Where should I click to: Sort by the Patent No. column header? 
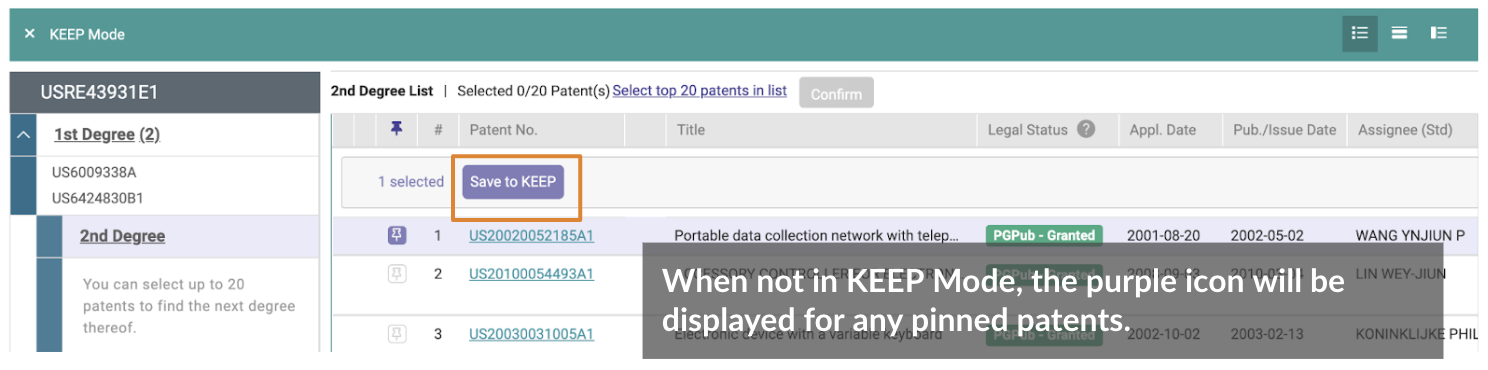point(503,130)
